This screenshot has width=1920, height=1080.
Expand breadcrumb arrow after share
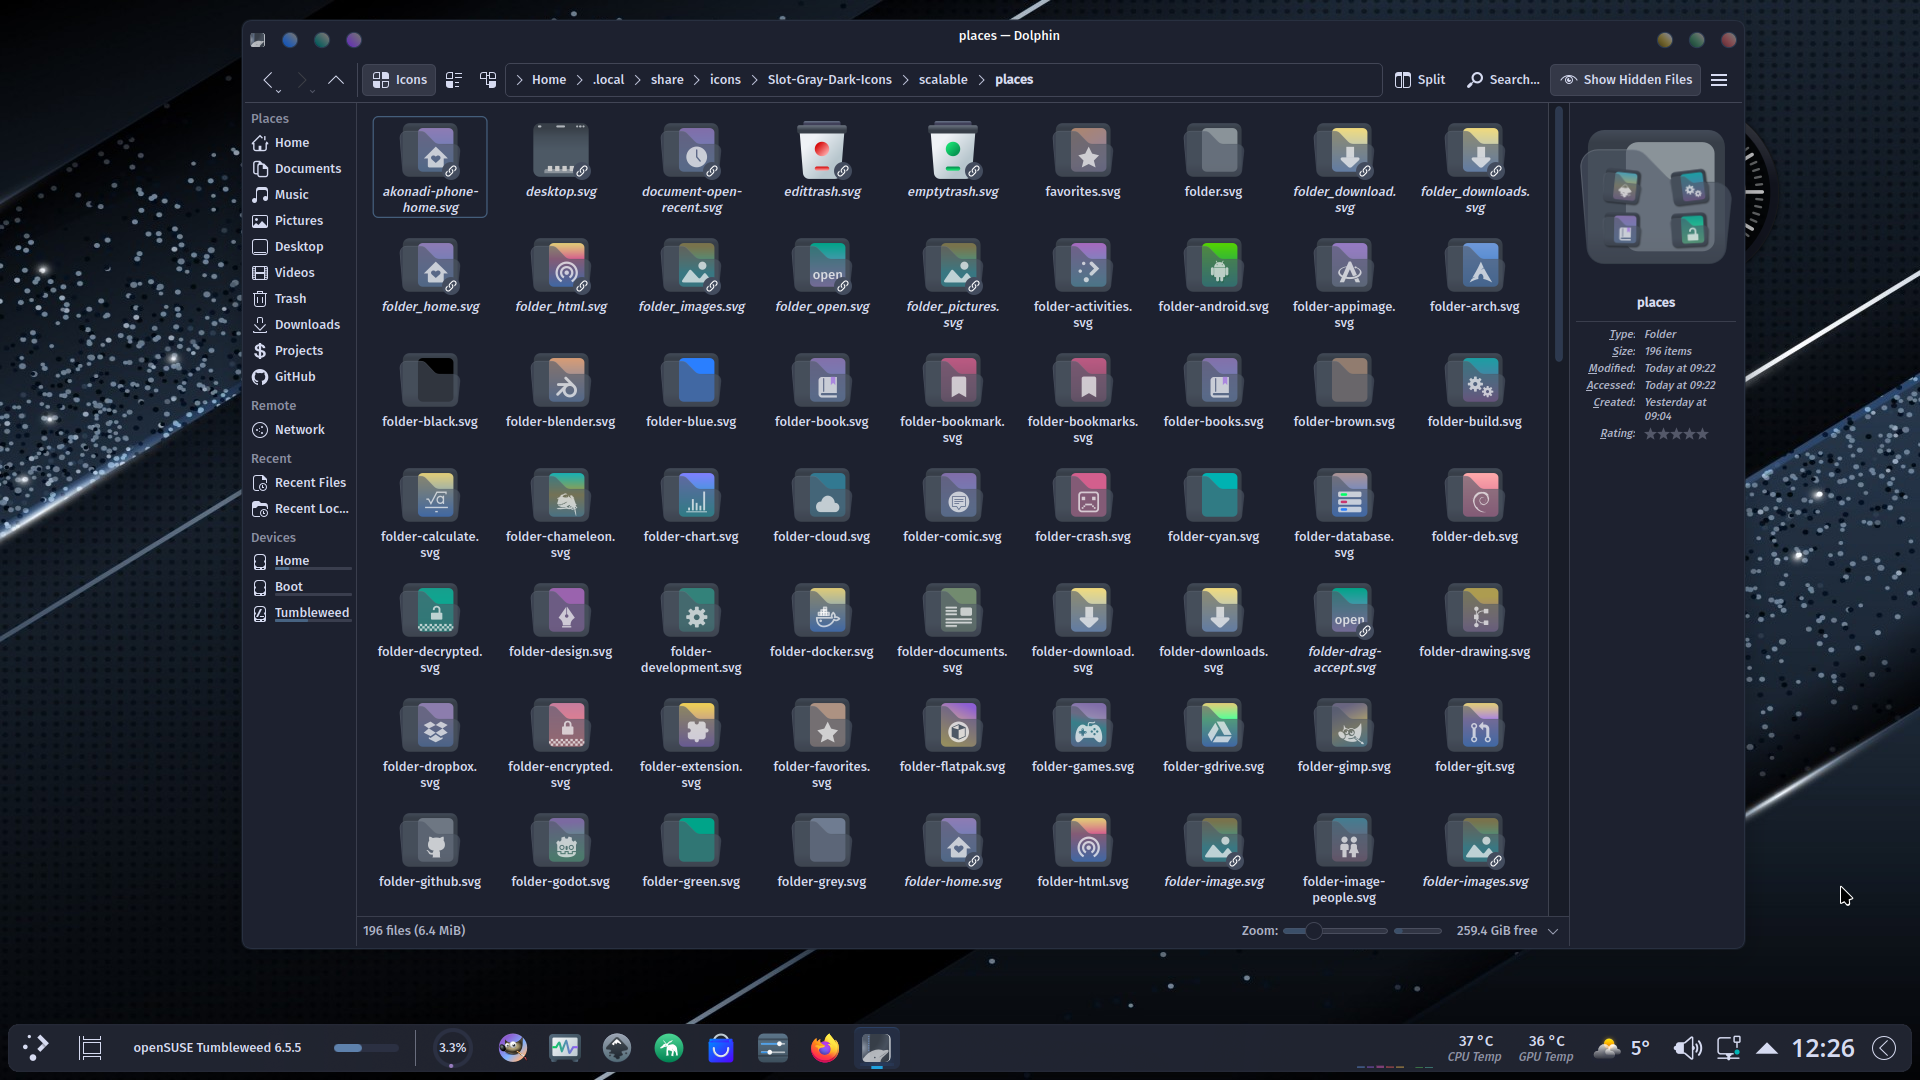[x=697, y=80]
